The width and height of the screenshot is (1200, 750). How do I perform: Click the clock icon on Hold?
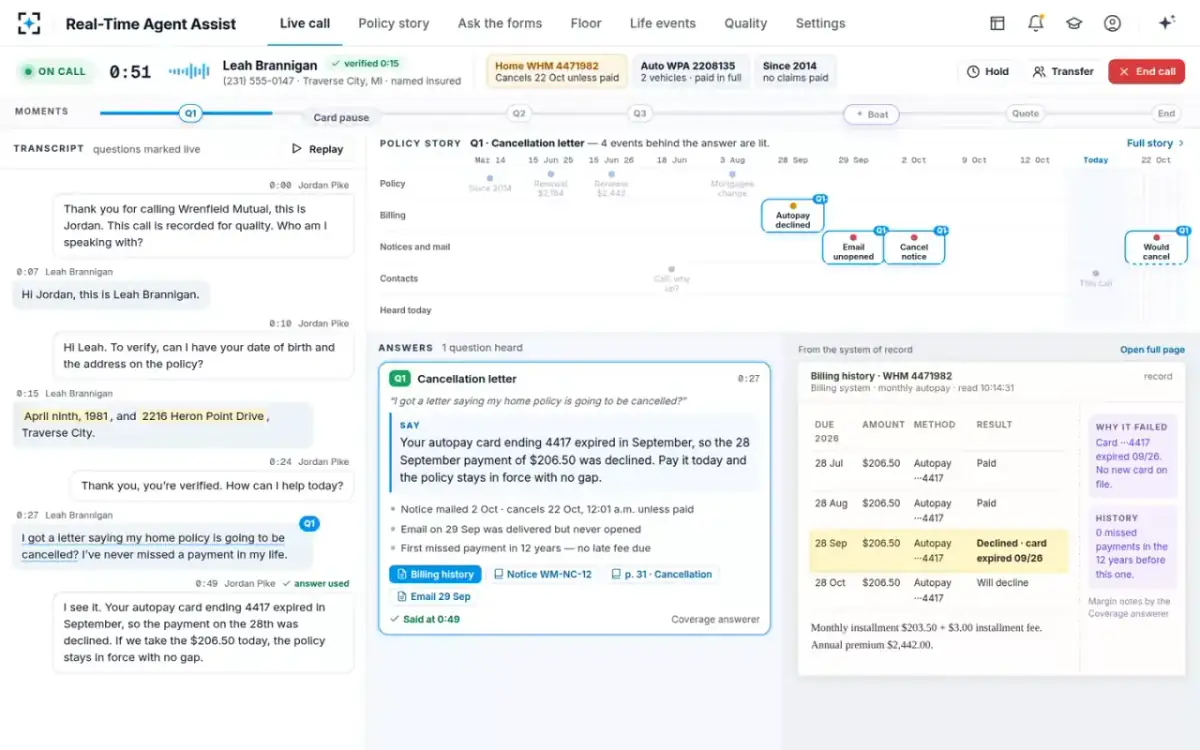tap(973, 72)
